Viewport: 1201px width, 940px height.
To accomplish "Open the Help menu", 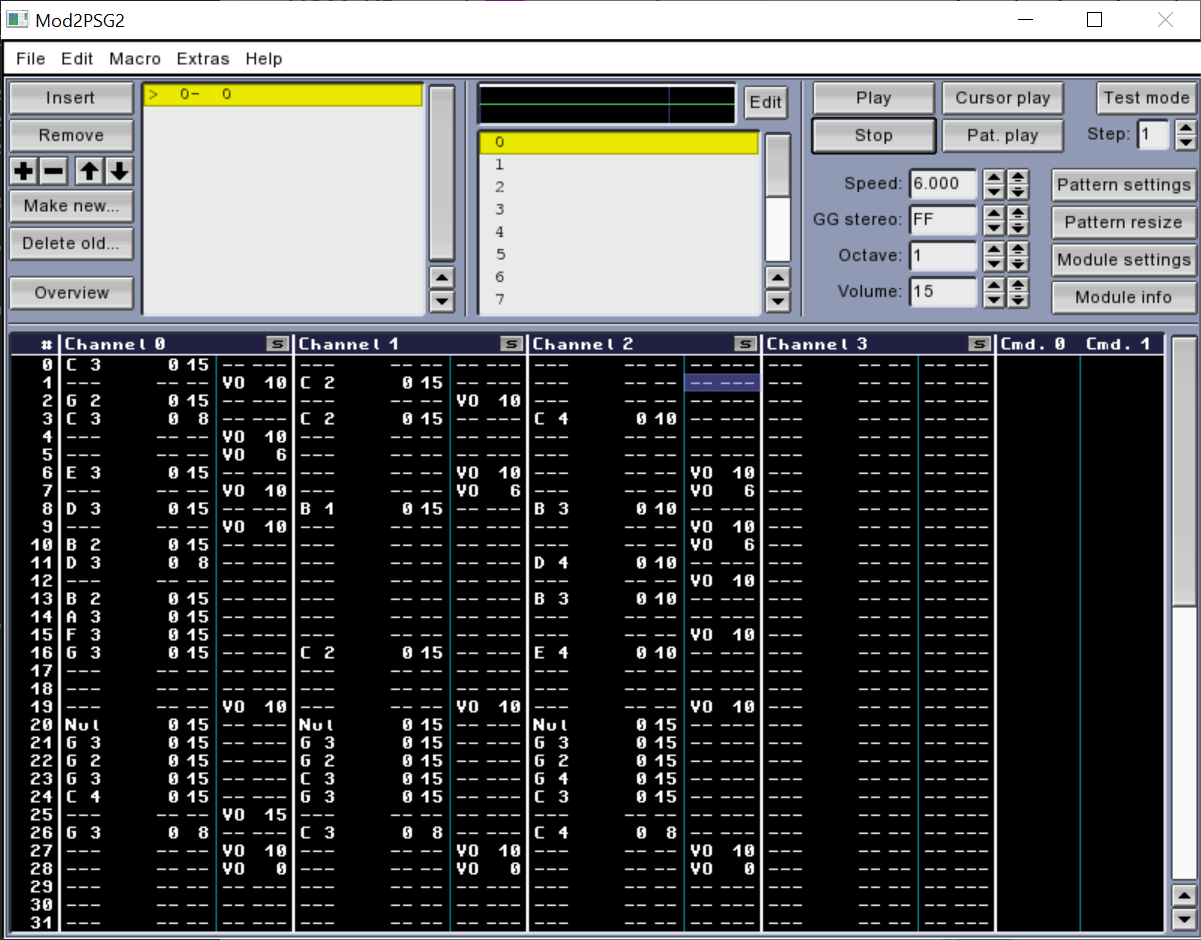I will (x=264, y=59).
